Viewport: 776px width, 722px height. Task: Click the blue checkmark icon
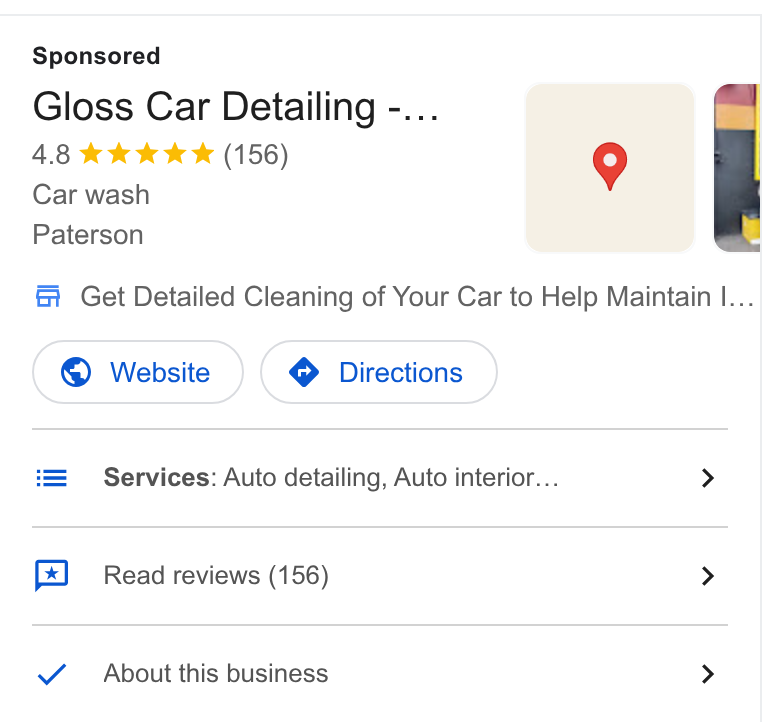[x=52, y=674]
